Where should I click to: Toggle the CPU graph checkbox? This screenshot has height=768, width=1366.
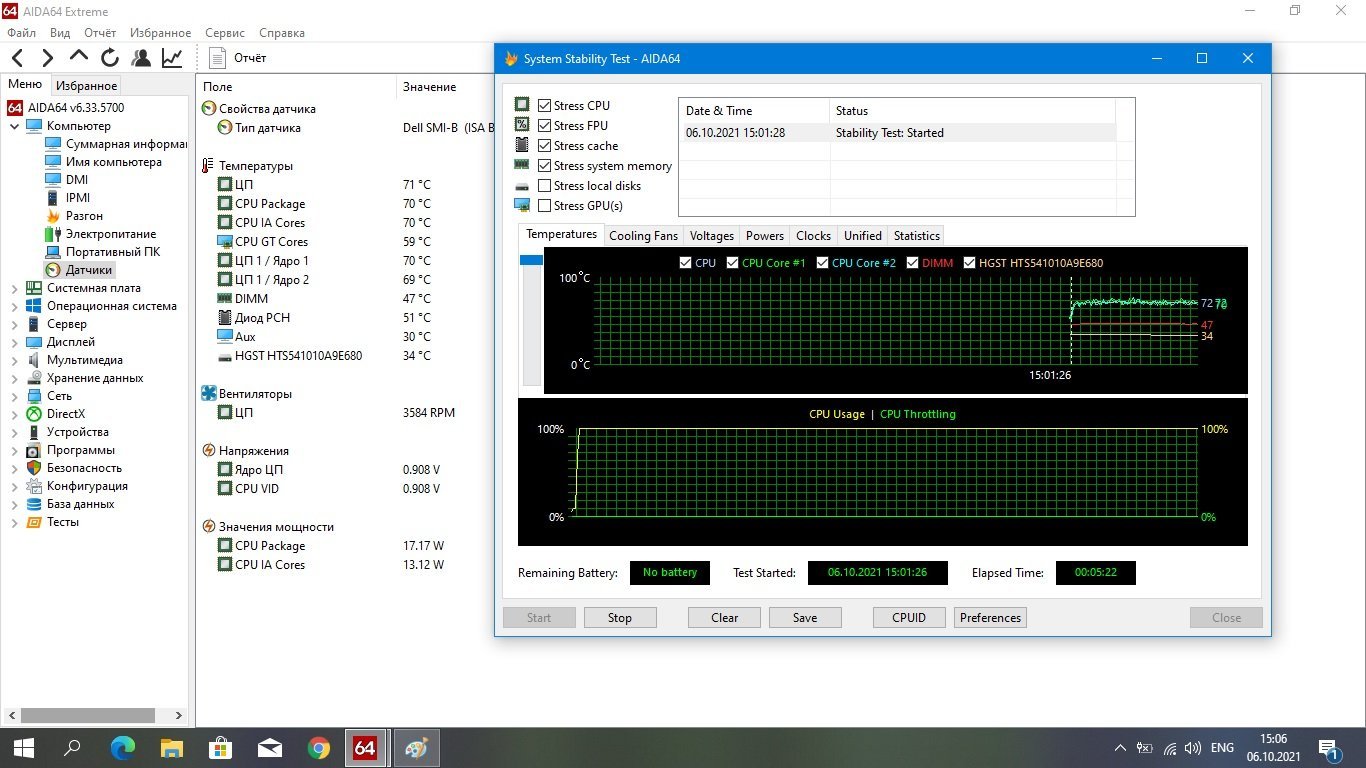685,263
